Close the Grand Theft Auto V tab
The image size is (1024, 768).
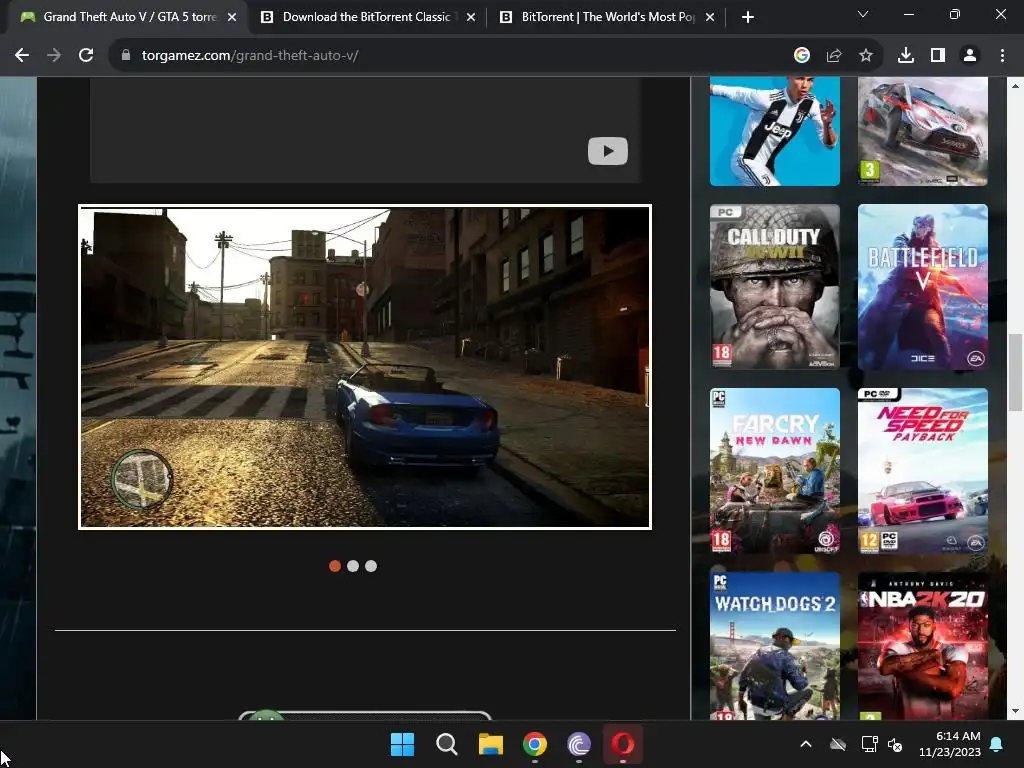[x=232, y=17]
